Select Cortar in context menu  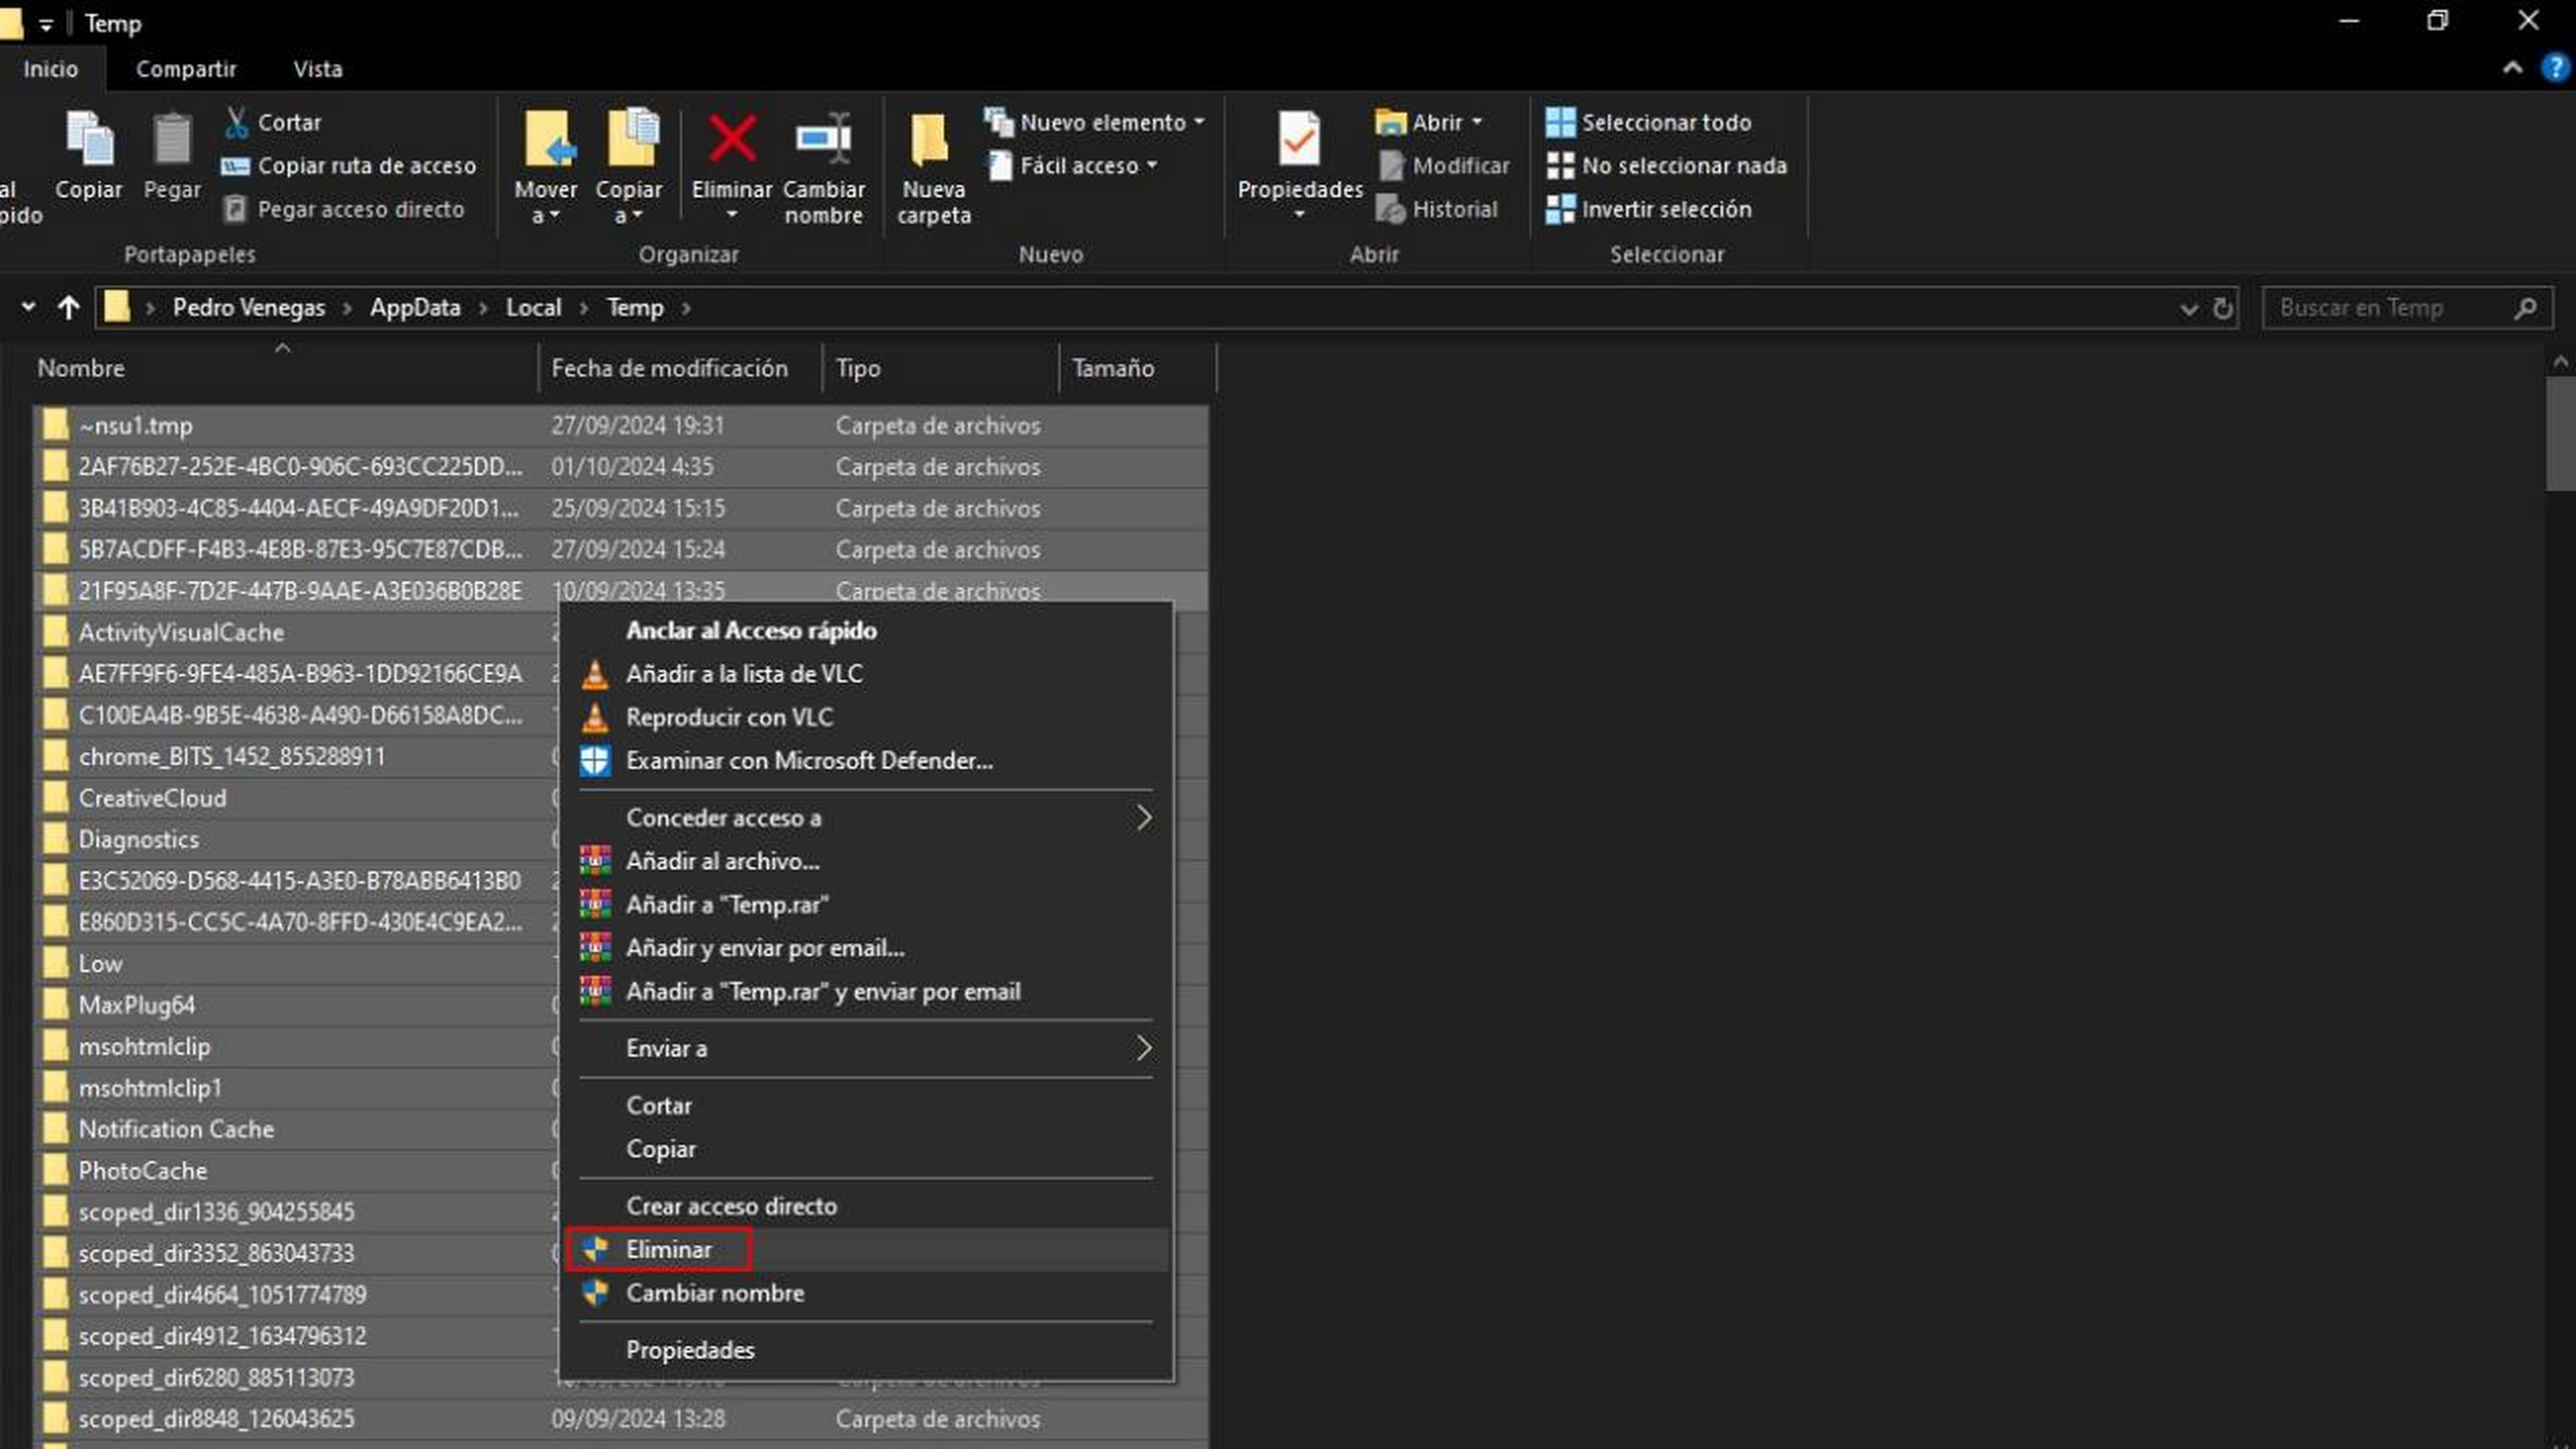(867, 1106)
